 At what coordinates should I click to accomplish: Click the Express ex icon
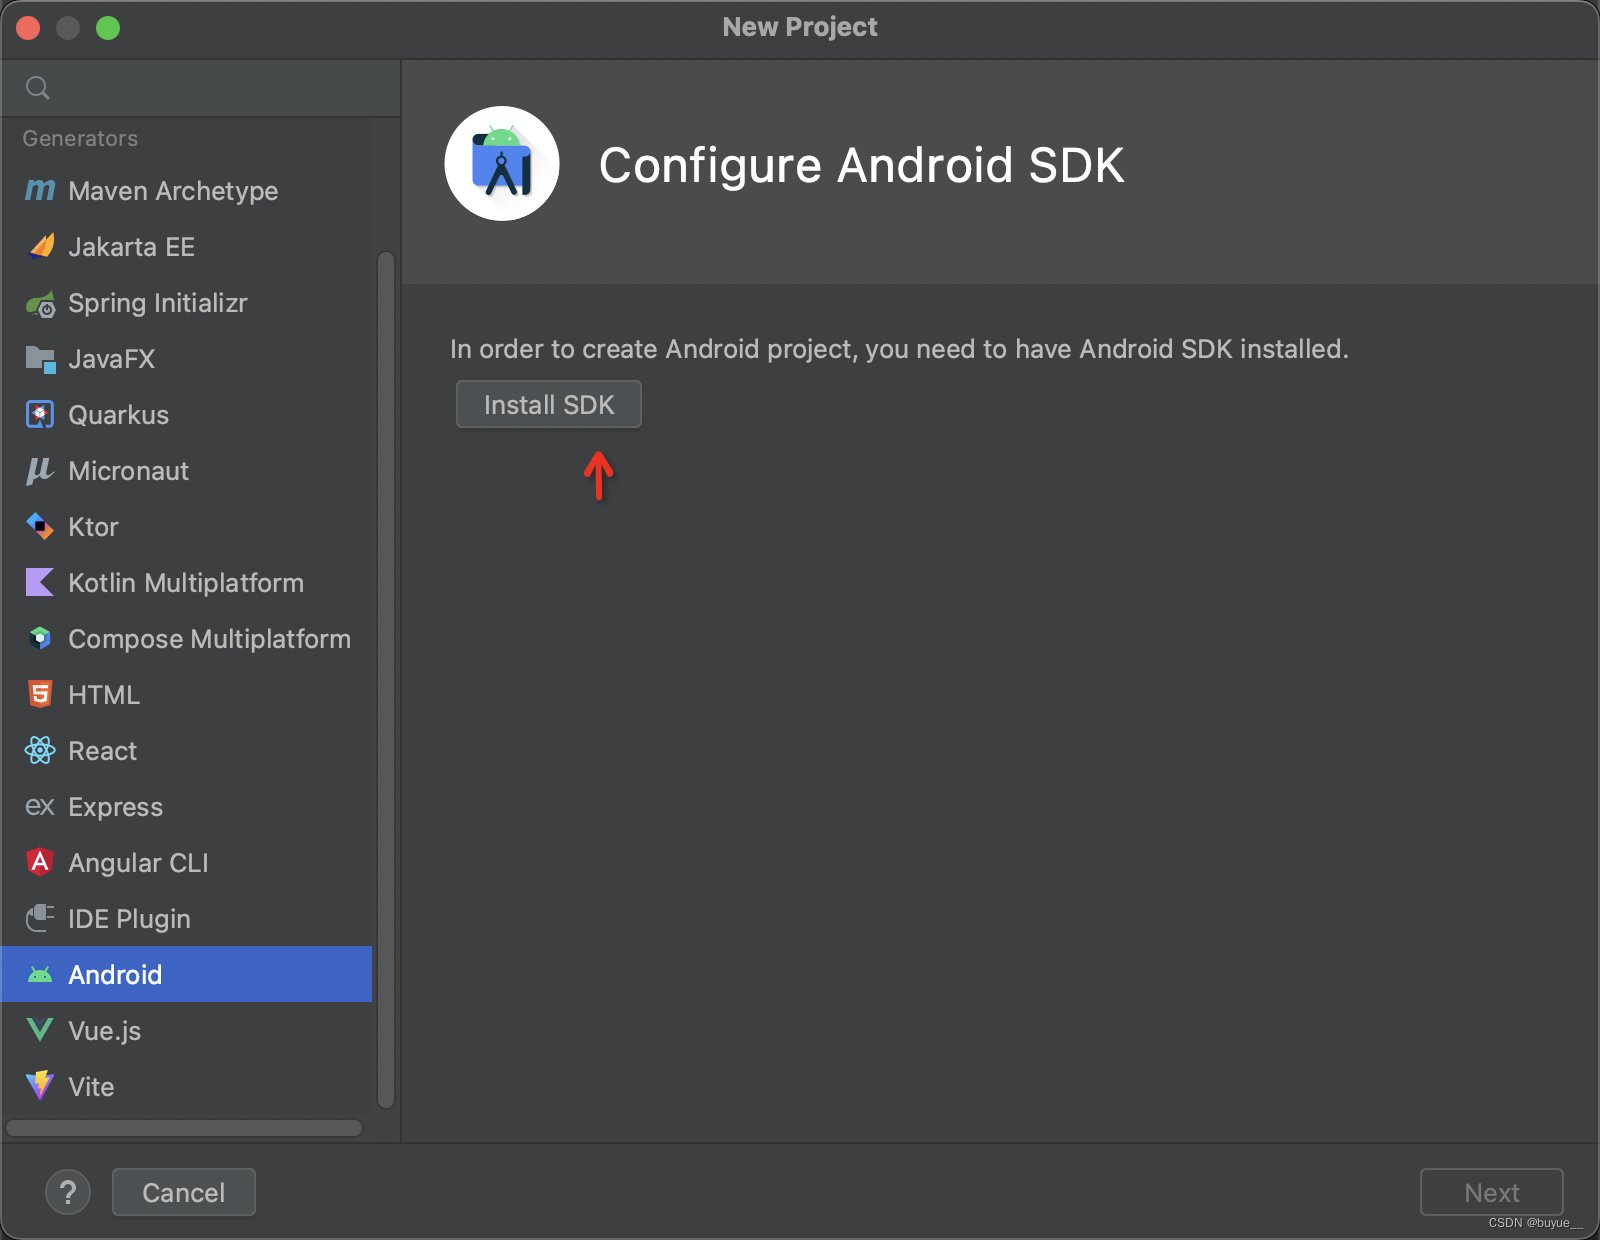pyautogui.click(x=40, y=807)
